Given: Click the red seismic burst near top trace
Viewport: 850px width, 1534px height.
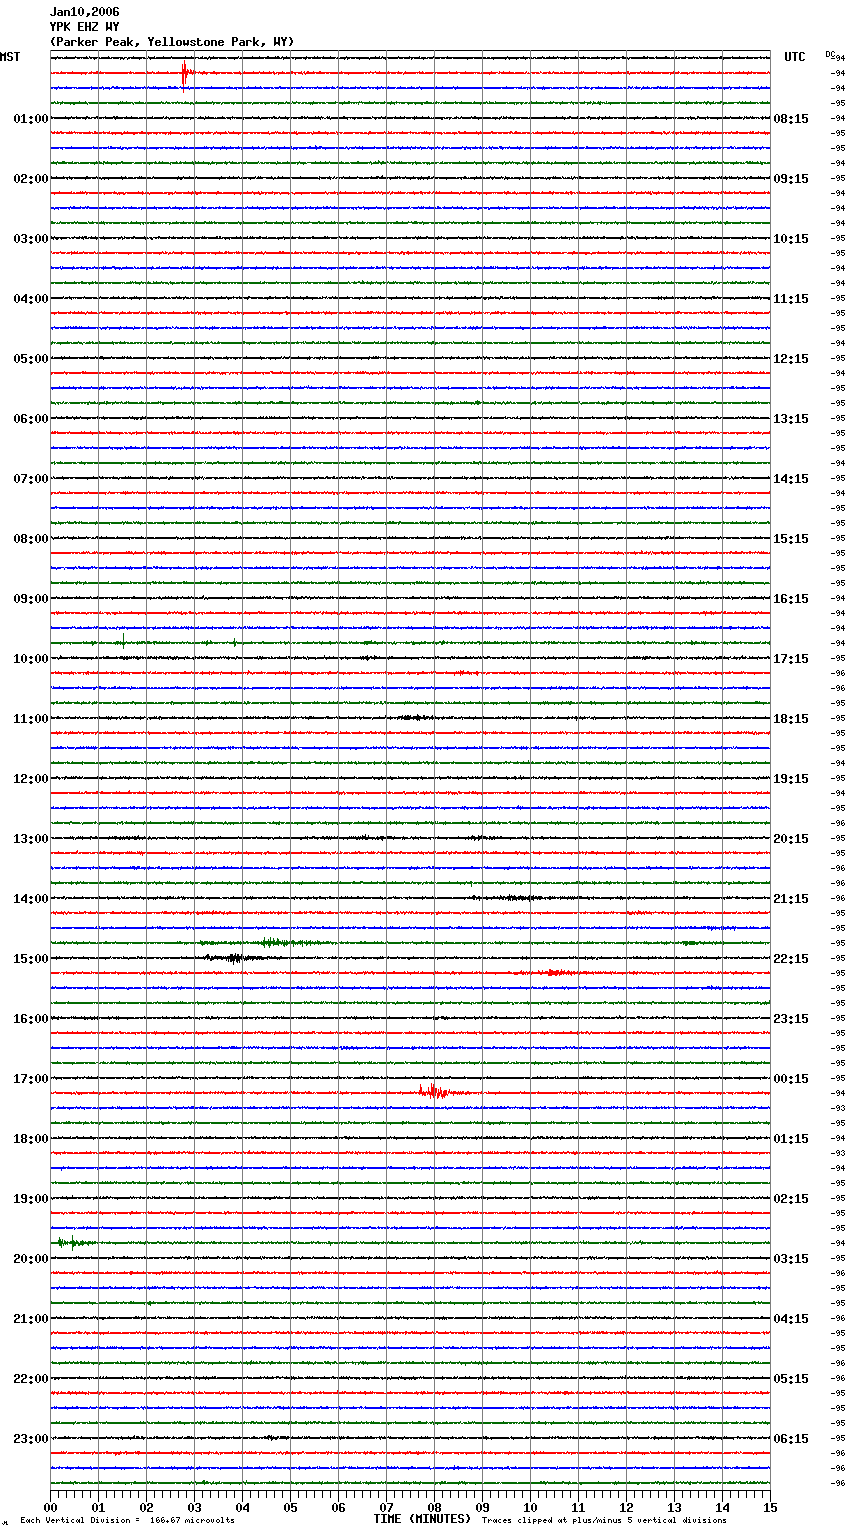Looking at the screenshot, I should click(185, 73).
